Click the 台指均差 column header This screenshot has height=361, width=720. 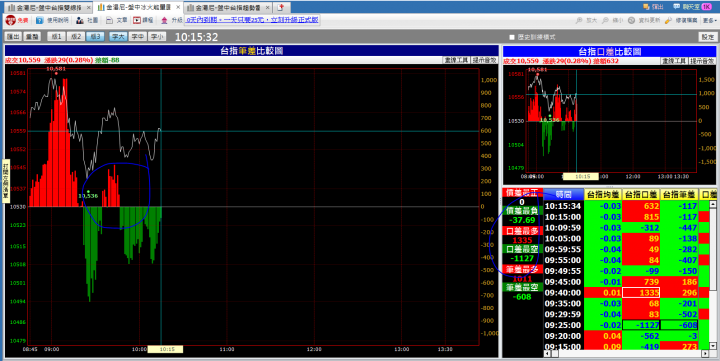tap(603, 194)
